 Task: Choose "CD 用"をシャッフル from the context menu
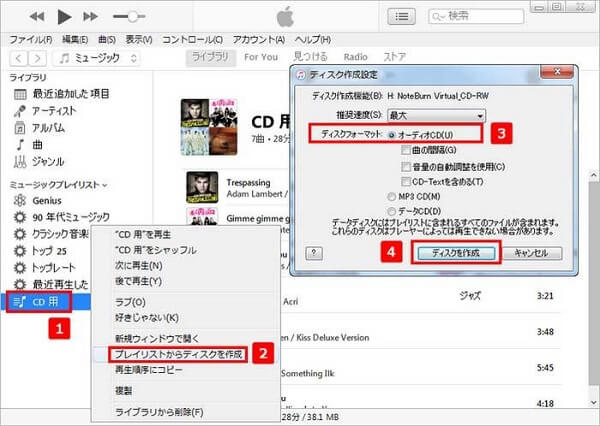point(156,250)
